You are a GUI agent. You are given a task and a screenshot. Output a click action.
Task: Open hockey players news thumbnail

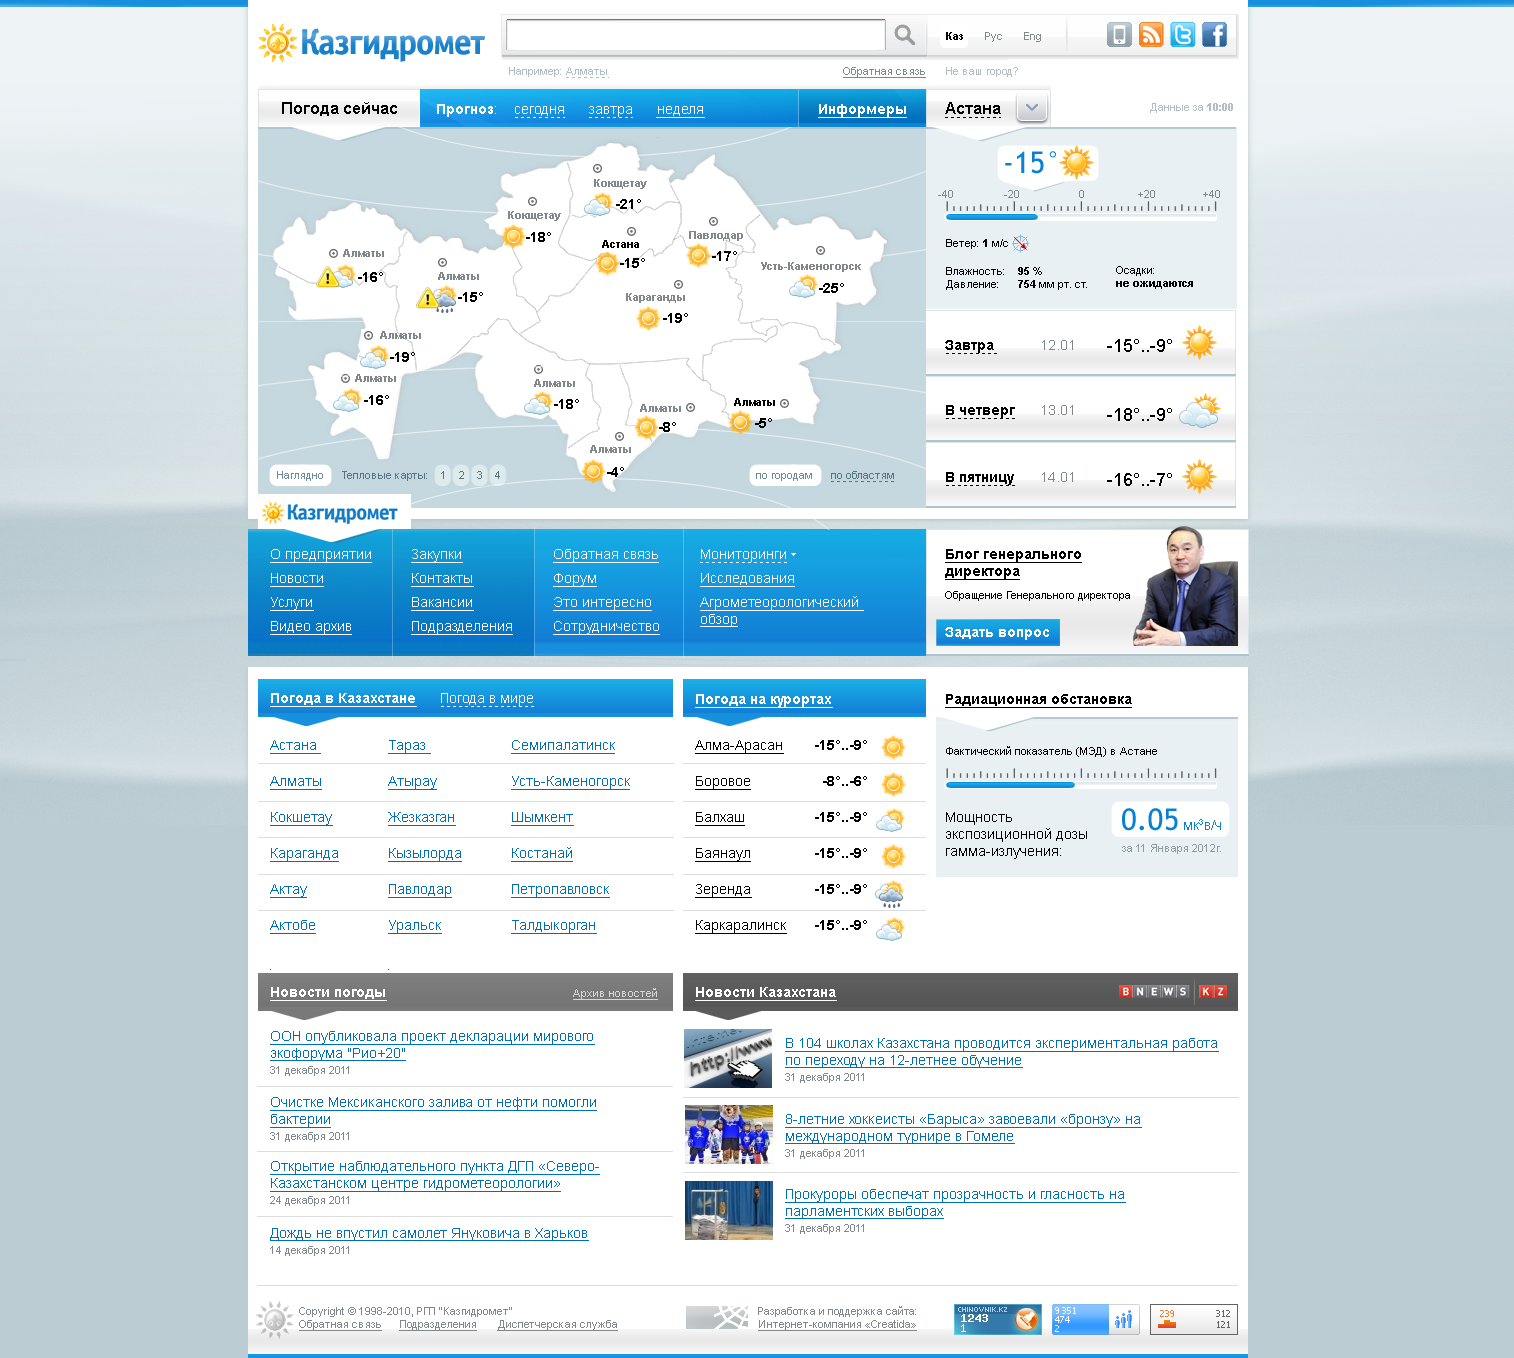pyautogui.click(x=728, y=1134)
